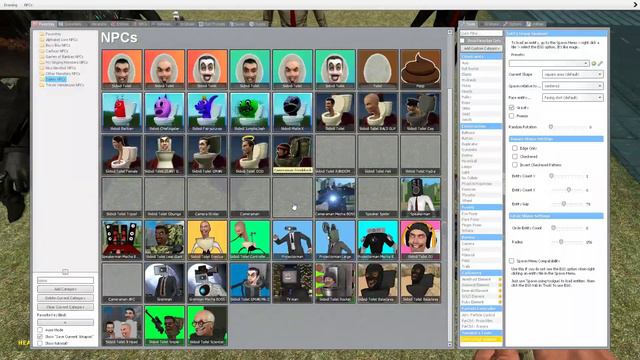The image size is (640, 360).
Task: Select the green creature toilet NPC
Action: (x=250, y=111)
